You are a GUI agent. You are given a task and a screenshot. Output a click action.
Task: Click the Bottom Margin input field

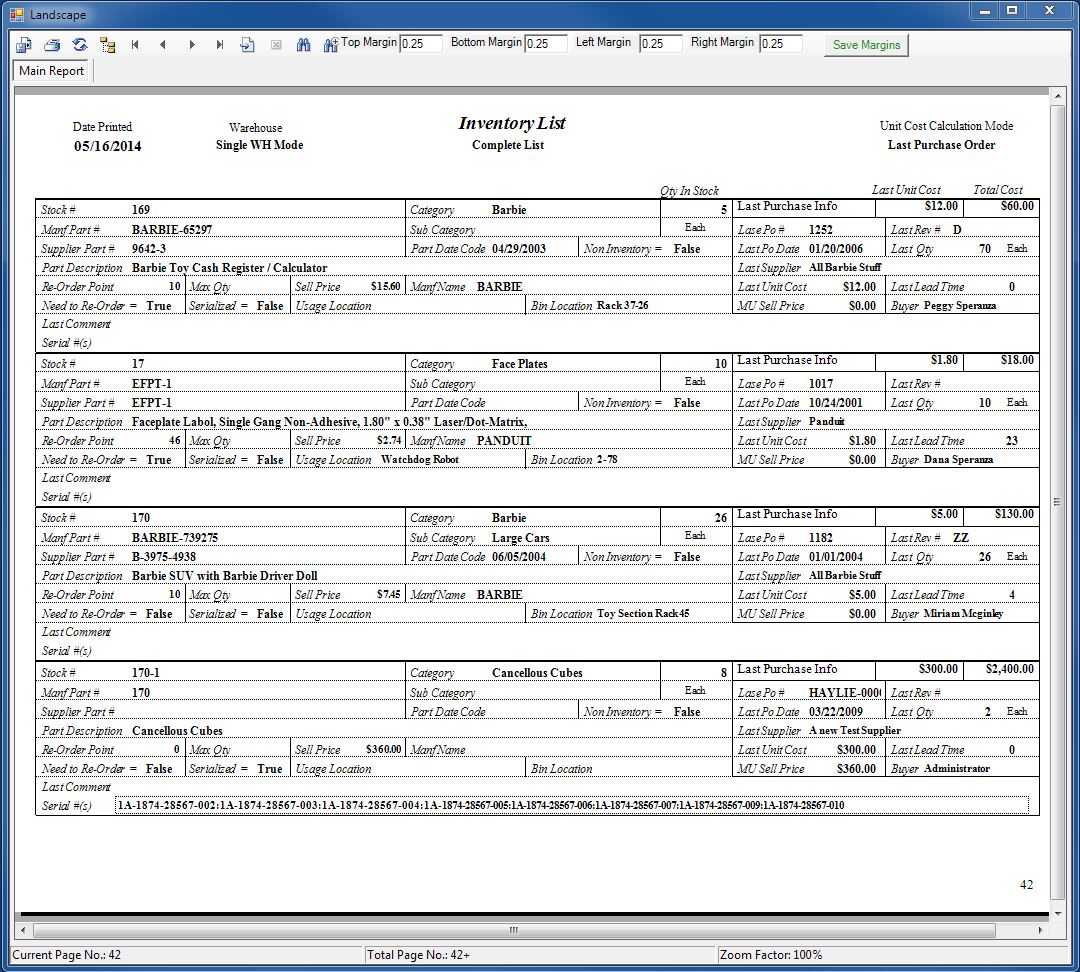[546, 43]
